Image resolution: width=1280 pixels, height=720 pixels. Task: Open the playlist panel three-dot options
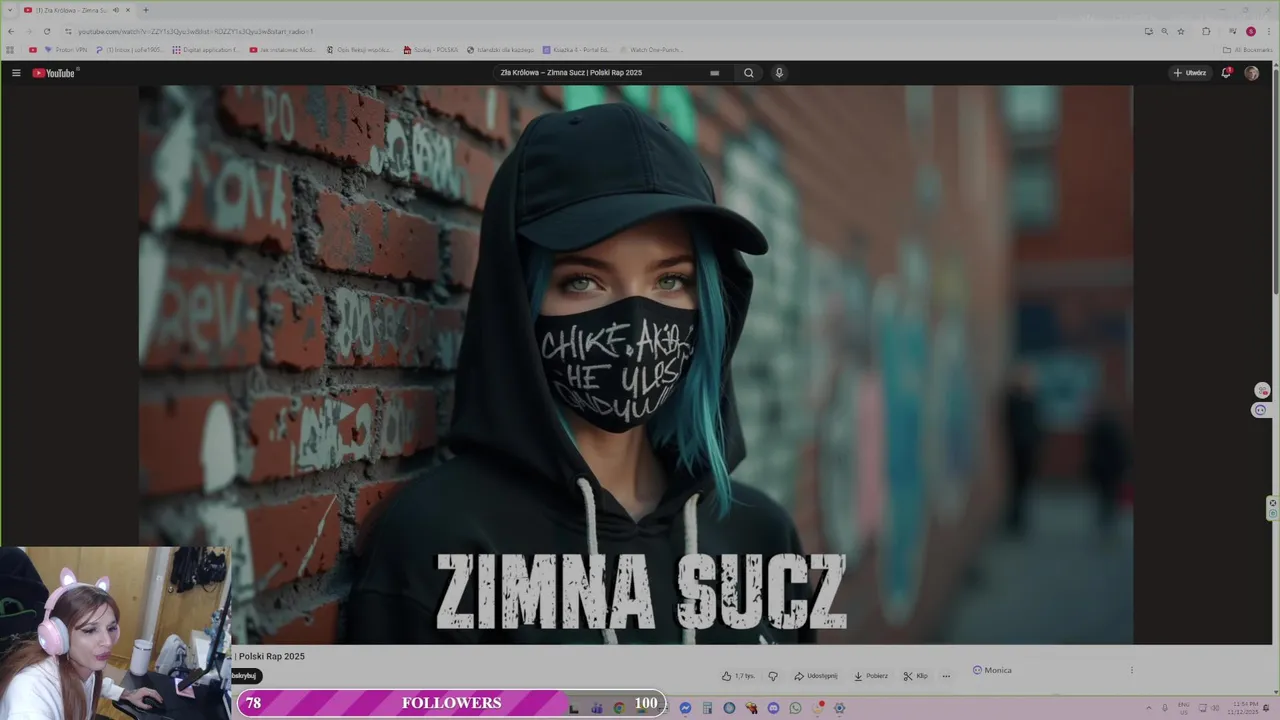[1132, 670]
